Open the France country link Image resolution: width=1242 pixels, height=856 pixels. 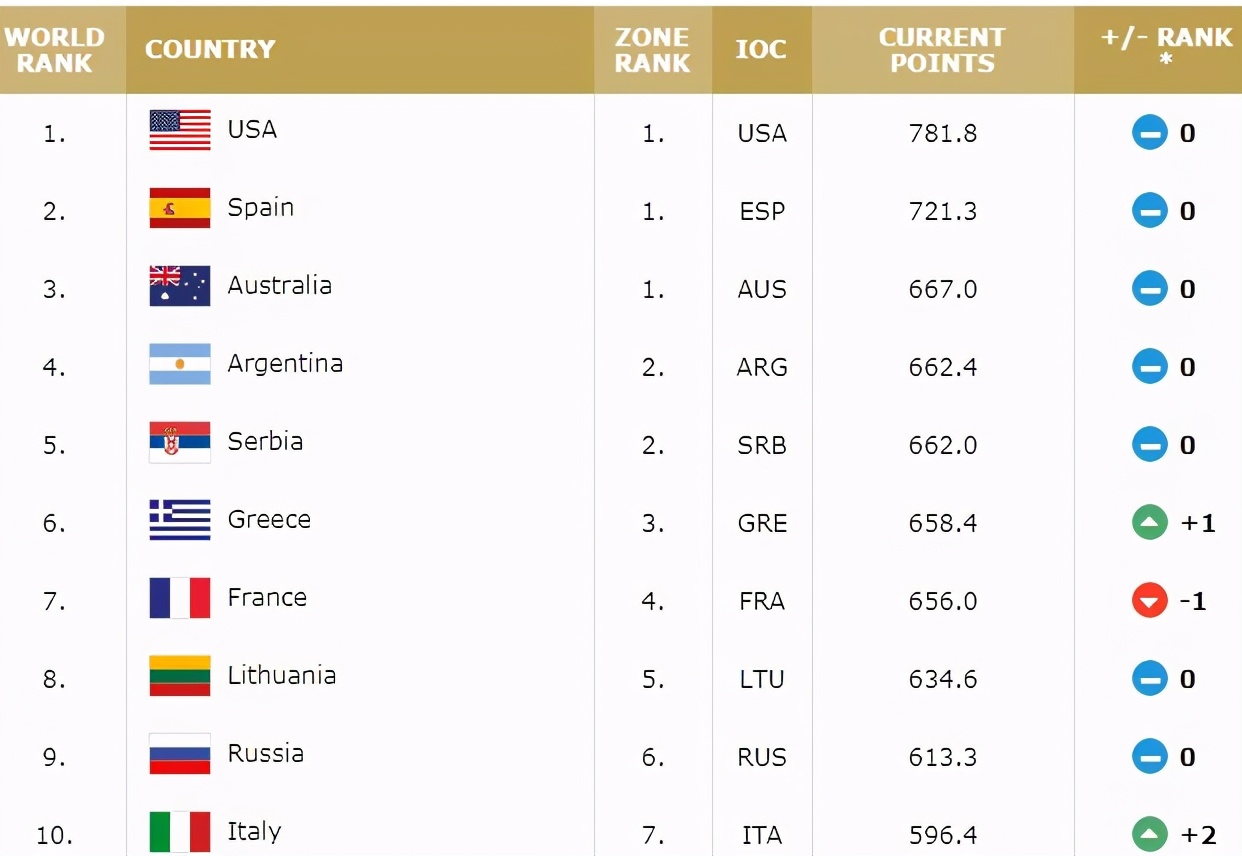267,598
